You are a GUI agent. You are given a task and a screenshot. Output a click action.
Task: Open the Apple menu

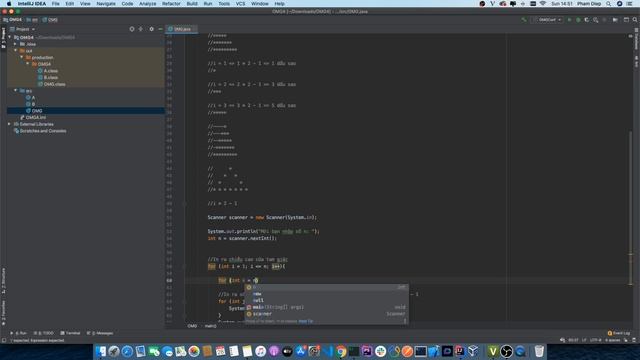(9, 4)
